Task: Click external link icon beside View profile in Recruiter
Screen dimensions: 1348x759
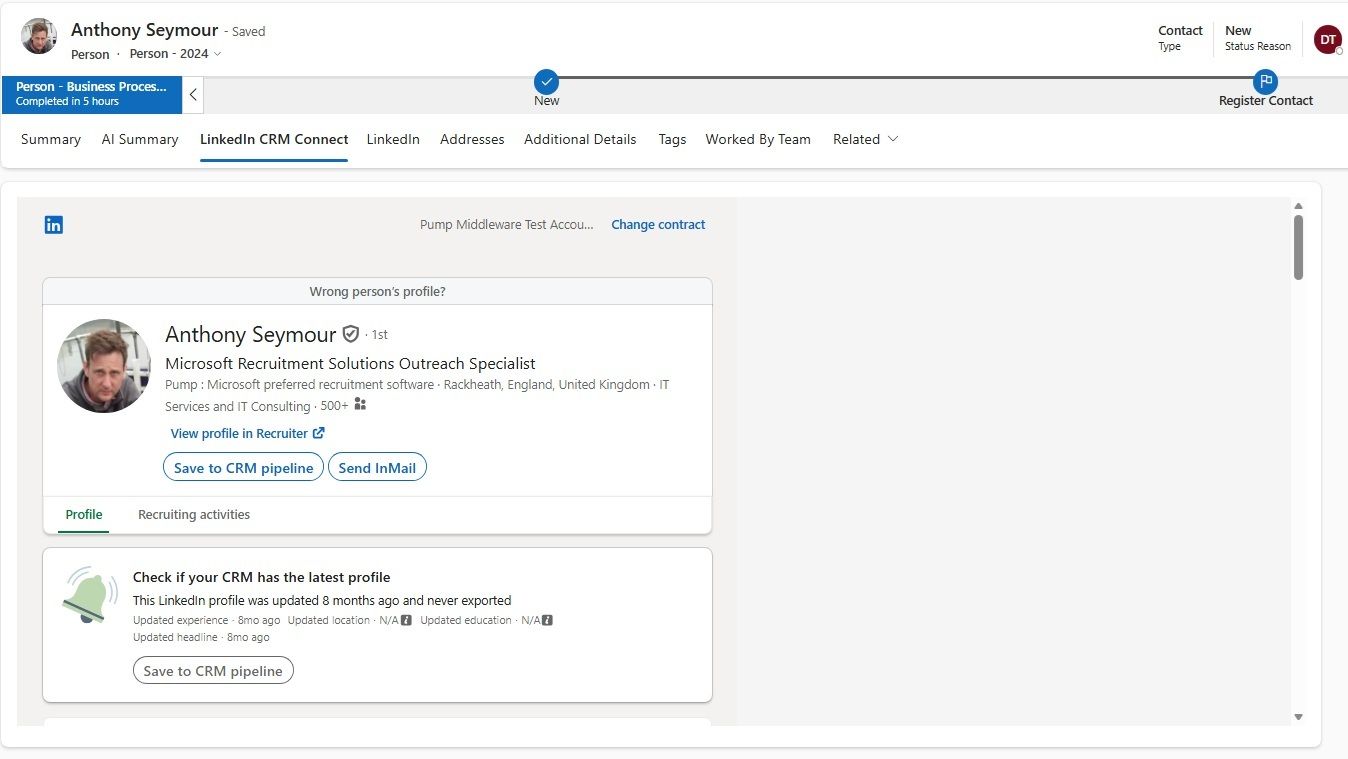Action: point(319,433)
